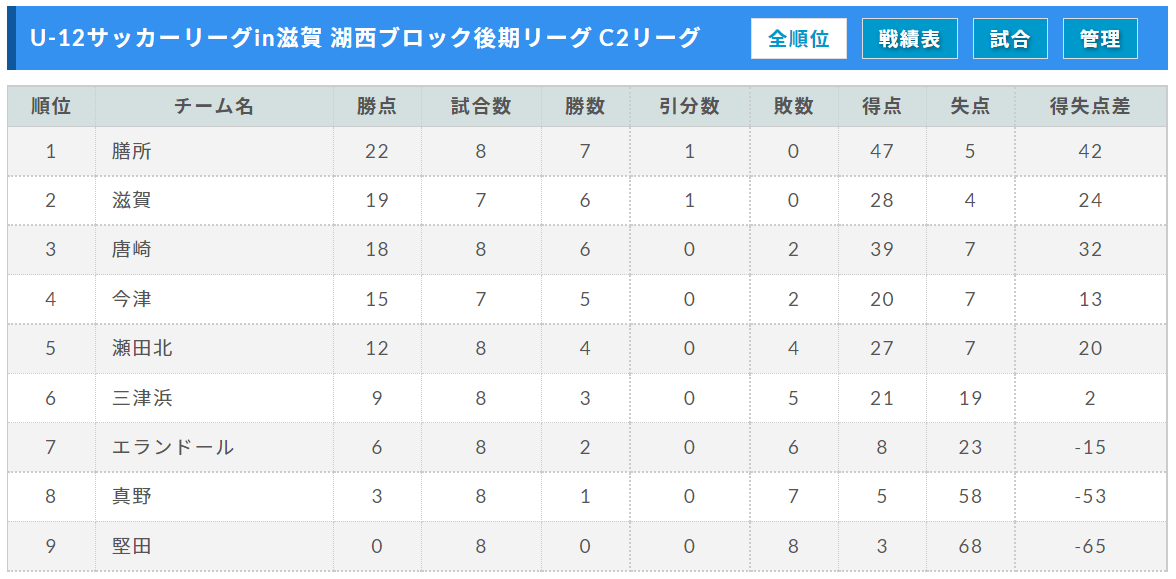Select the 唐崎 team name

click(x=132, y=250)
